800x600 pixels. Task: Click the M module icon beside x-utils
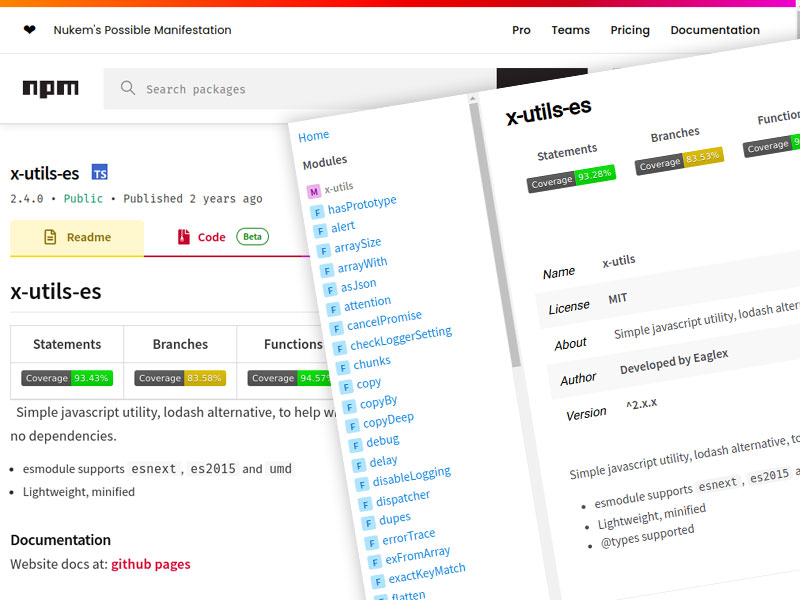pos(314,190)
